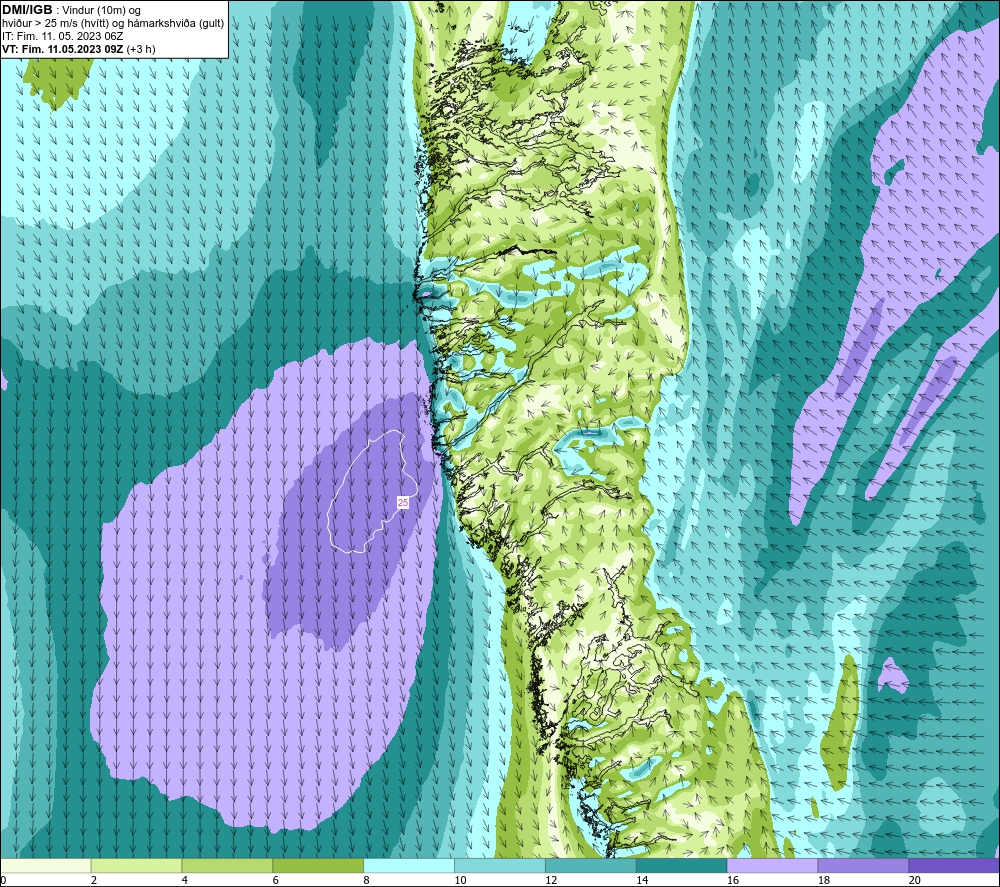Click the legend scale value '14'
Screen dimensions: 1000x887
[x=642, y=880]
